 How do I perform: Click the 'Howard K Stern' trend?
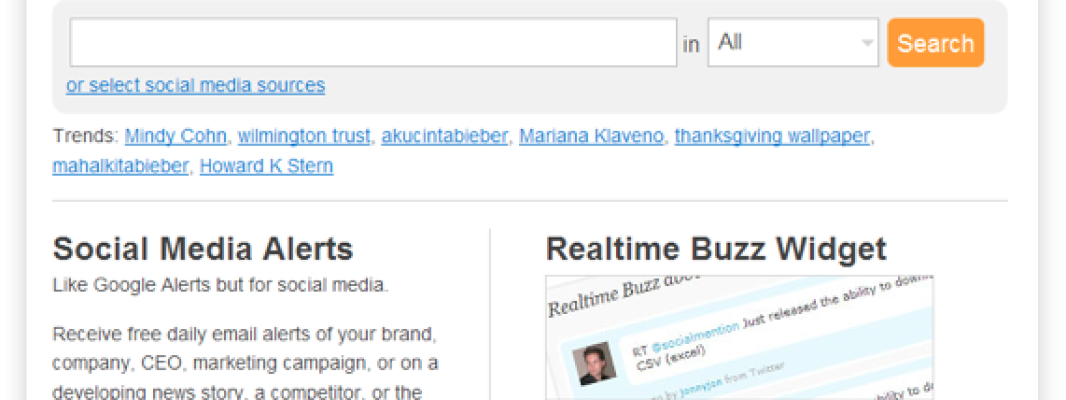tap(266, 166)
